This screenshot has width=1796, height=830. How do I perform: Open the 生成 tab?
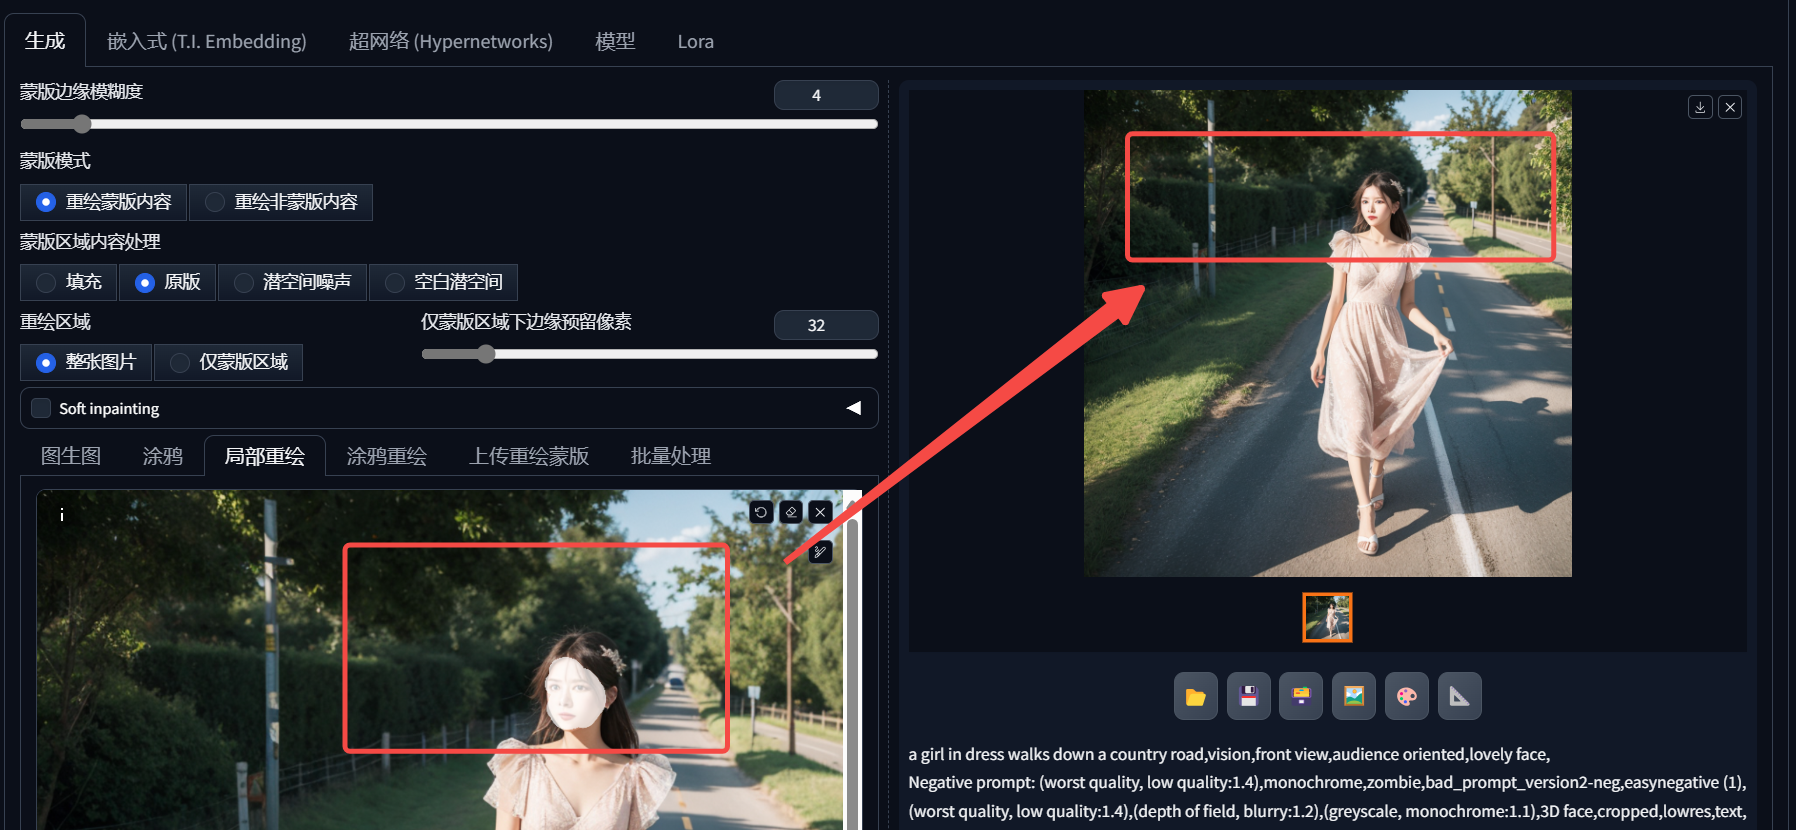[45, 41]
